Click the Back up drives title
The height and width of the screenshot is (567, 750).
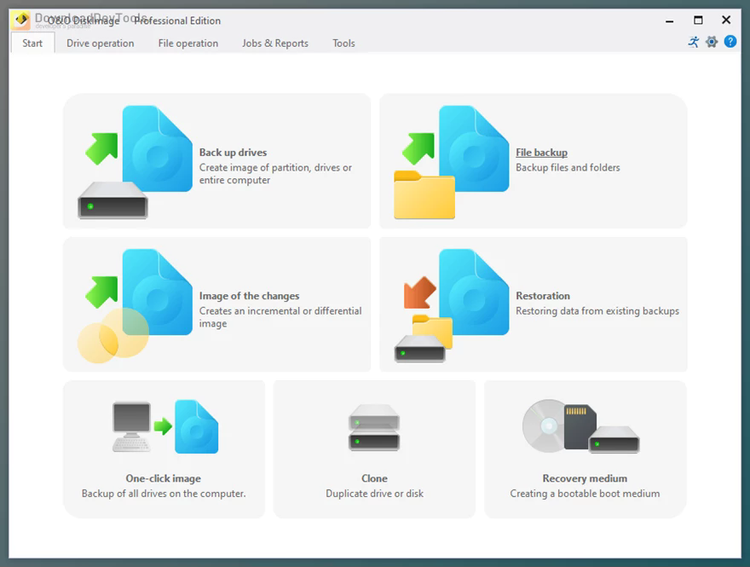pos(233,153)
